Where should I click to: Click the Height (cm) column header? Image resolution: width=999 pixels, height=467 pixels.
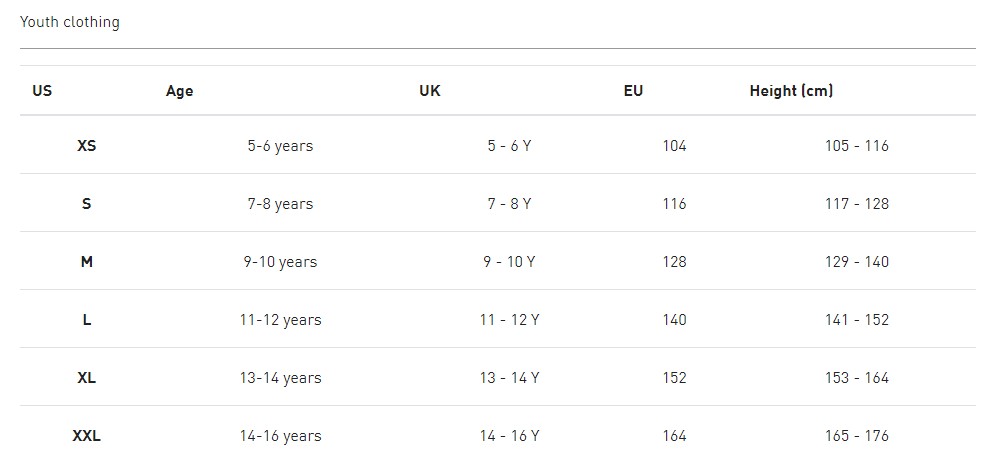791,91
